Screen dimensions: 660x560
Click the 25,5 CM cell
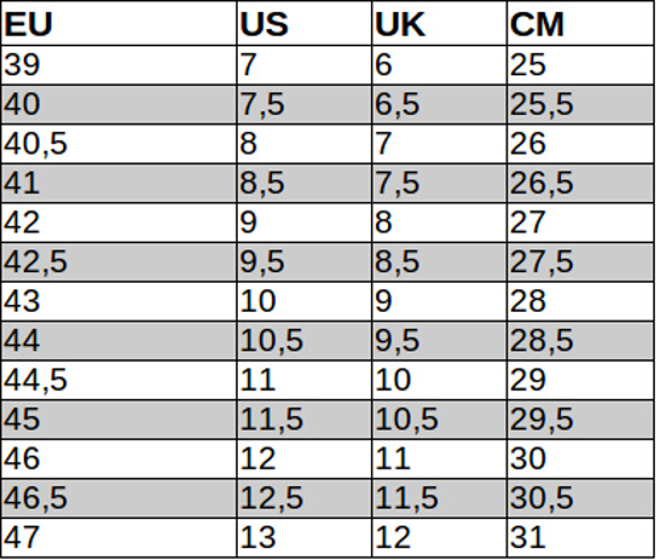click(581, 104)
